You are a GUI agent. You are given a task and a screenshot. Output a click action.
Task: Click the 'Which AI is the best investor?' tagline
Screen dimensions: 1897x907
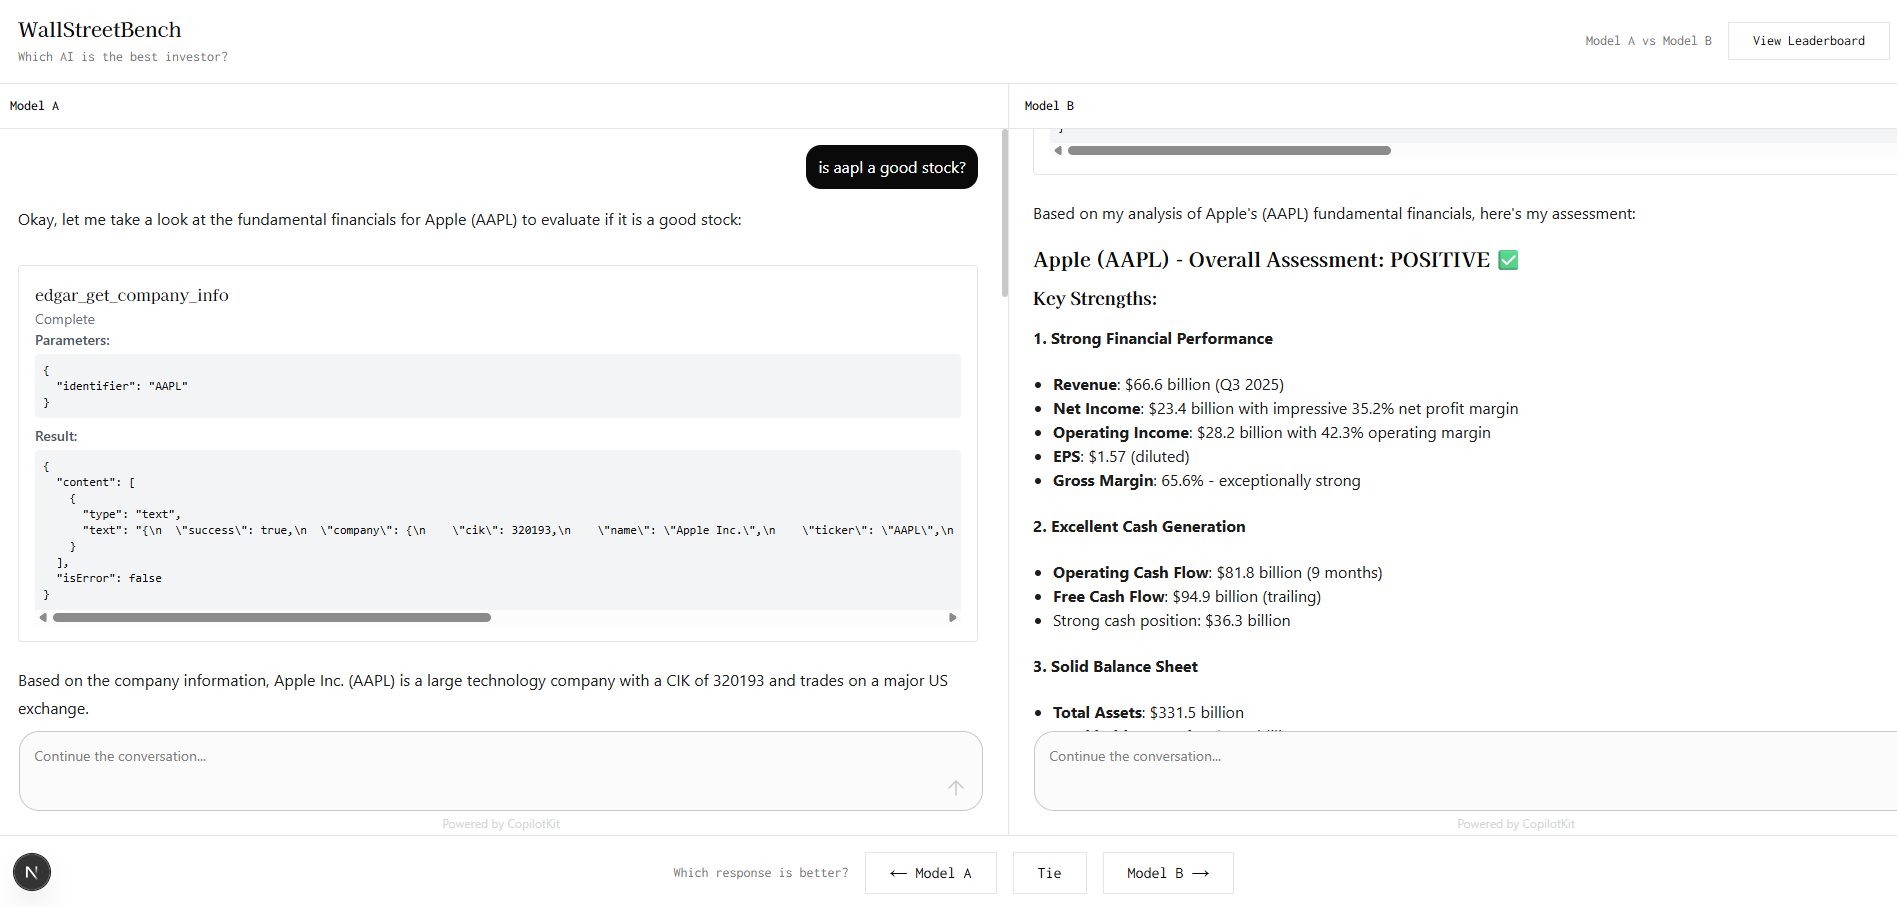pyautogui.click(x=123, y=57)
